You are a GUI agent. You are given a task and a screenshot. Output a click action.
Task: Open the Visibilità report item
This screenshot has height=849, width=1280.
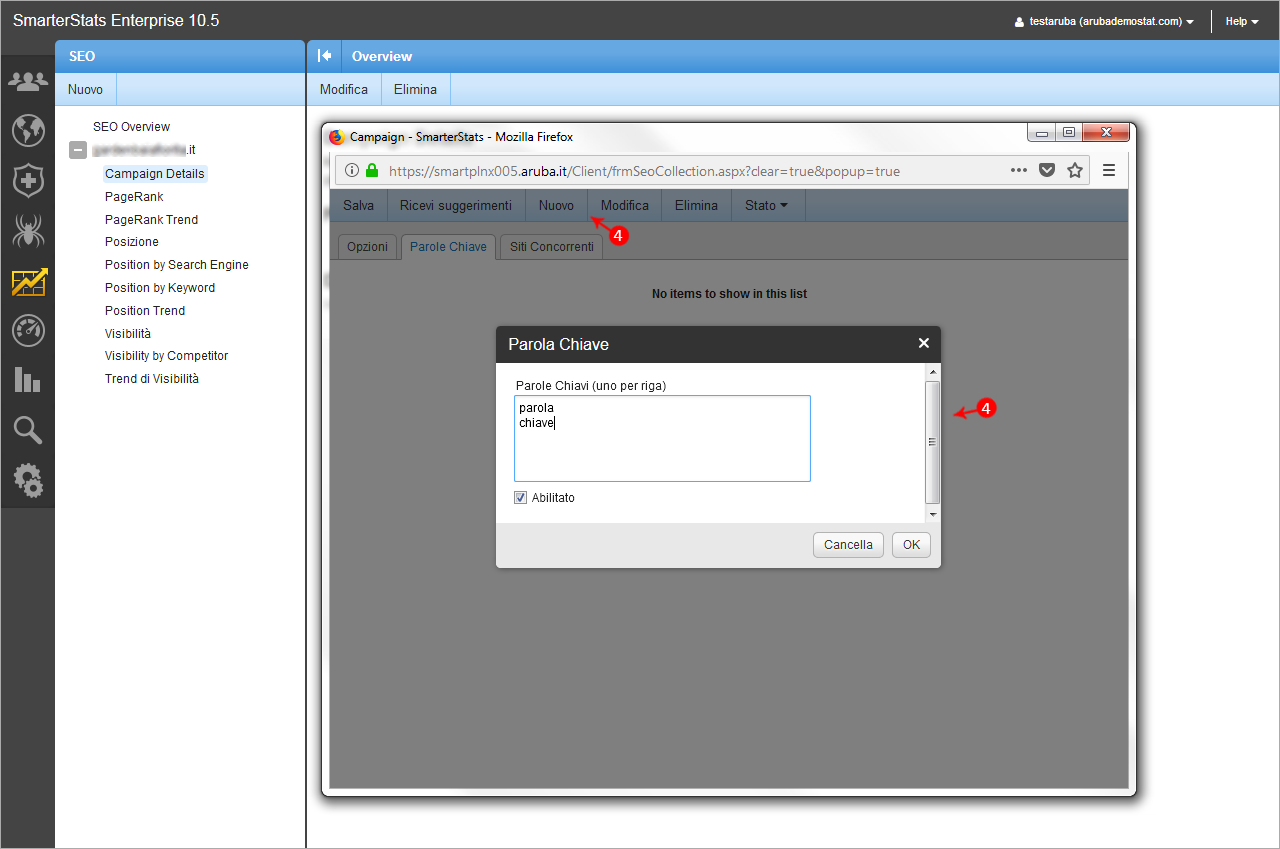[x=128, y=334]
